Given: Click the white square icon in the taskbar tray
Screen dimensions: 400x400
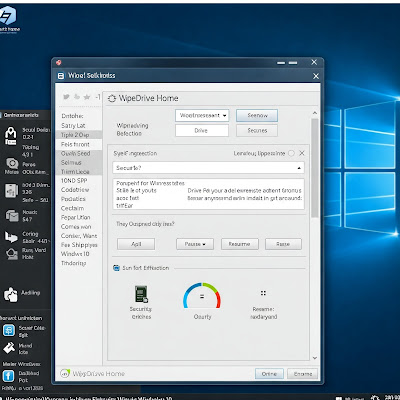Looking at the screenshot, I should tap(339, 398).
